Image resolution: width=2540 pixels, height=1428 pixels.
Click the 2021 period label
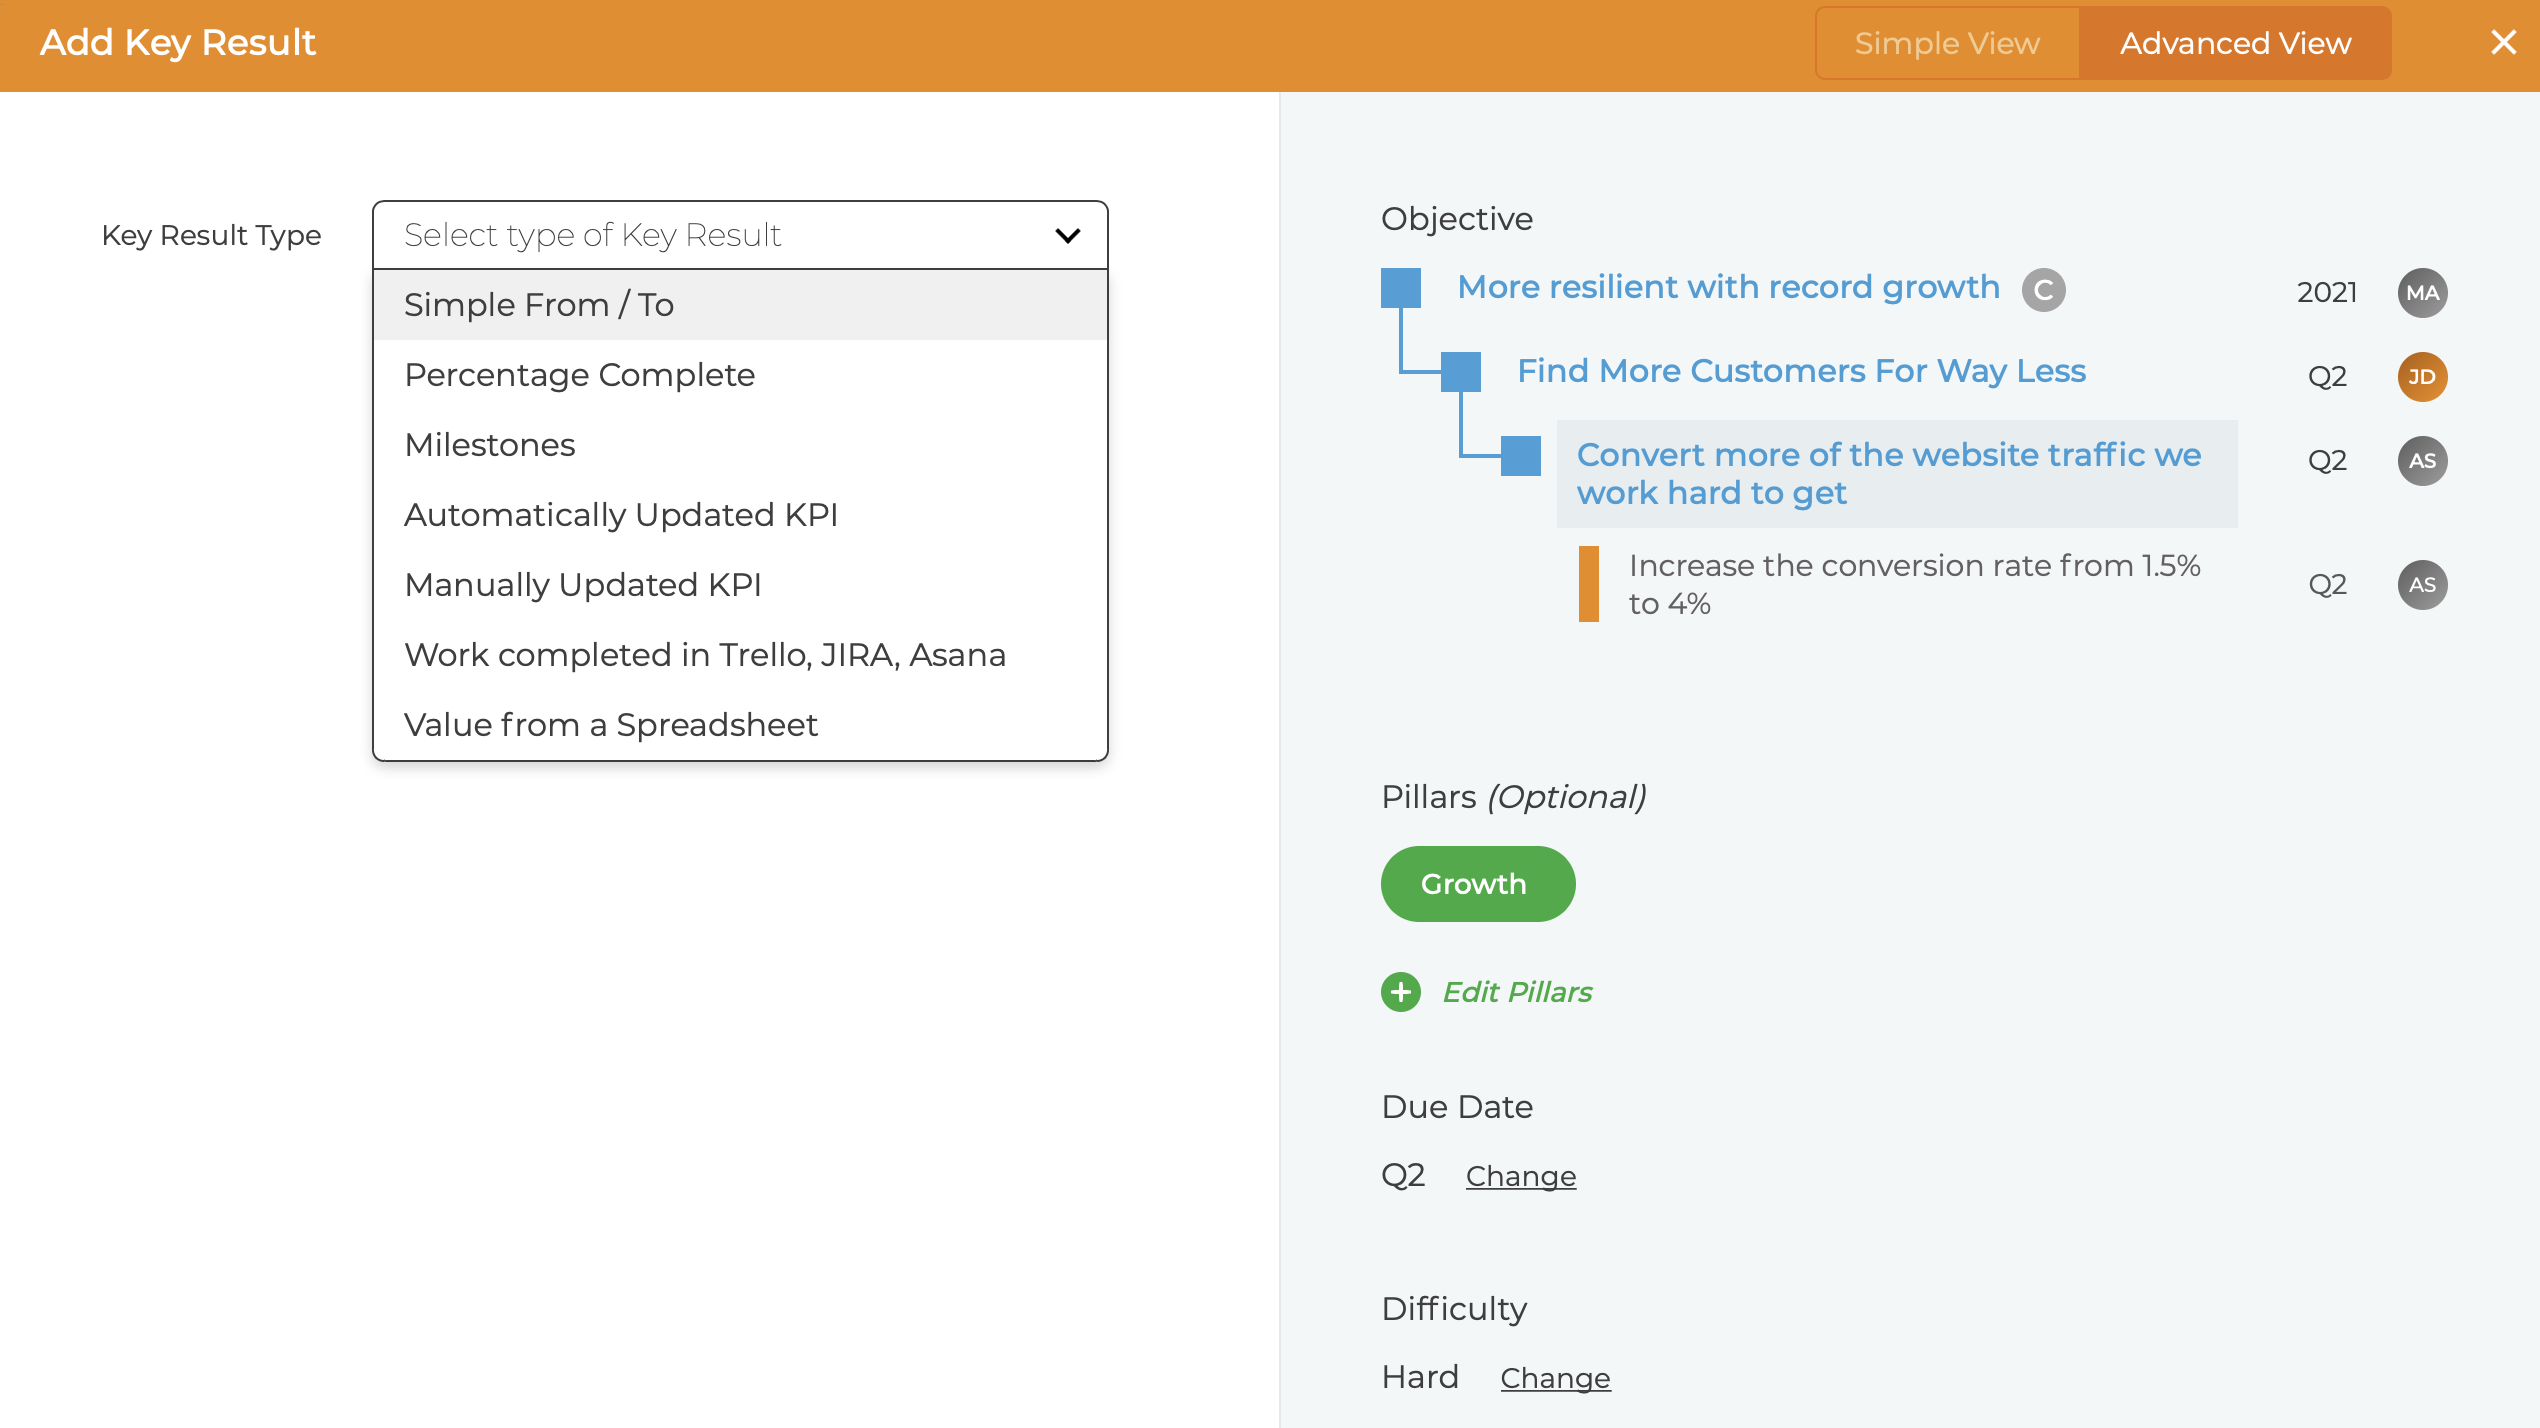pos(2327,293)
